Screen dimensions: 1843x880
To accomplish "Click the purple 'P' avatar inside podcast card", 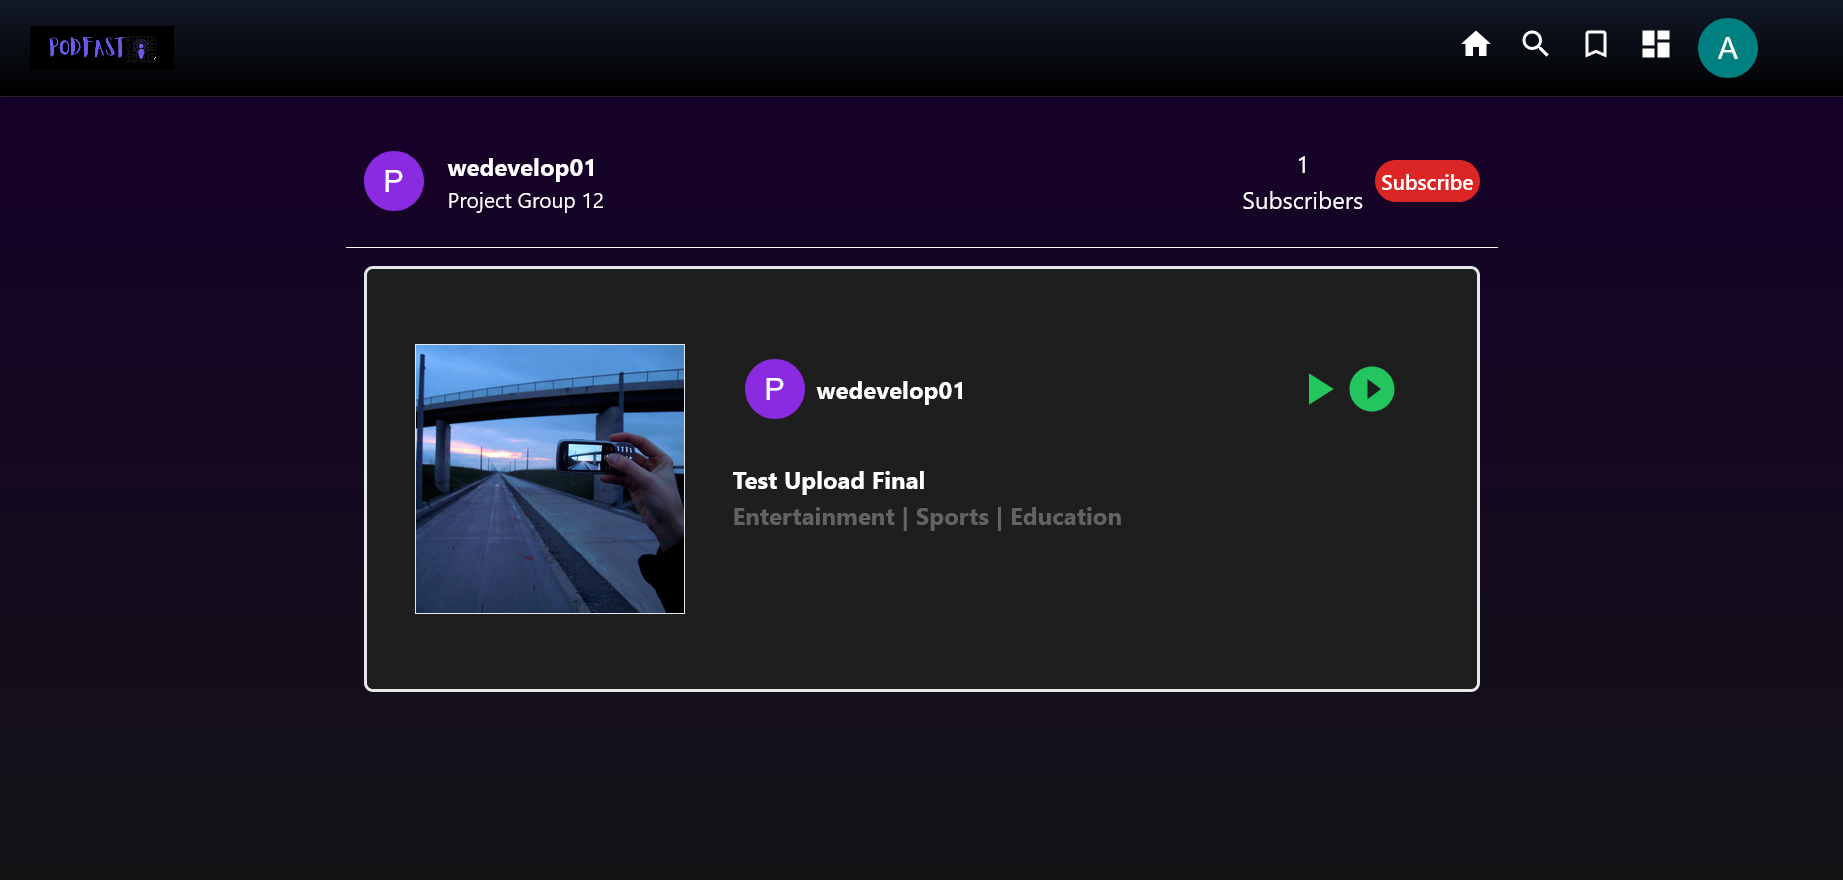I will [774, 389].
